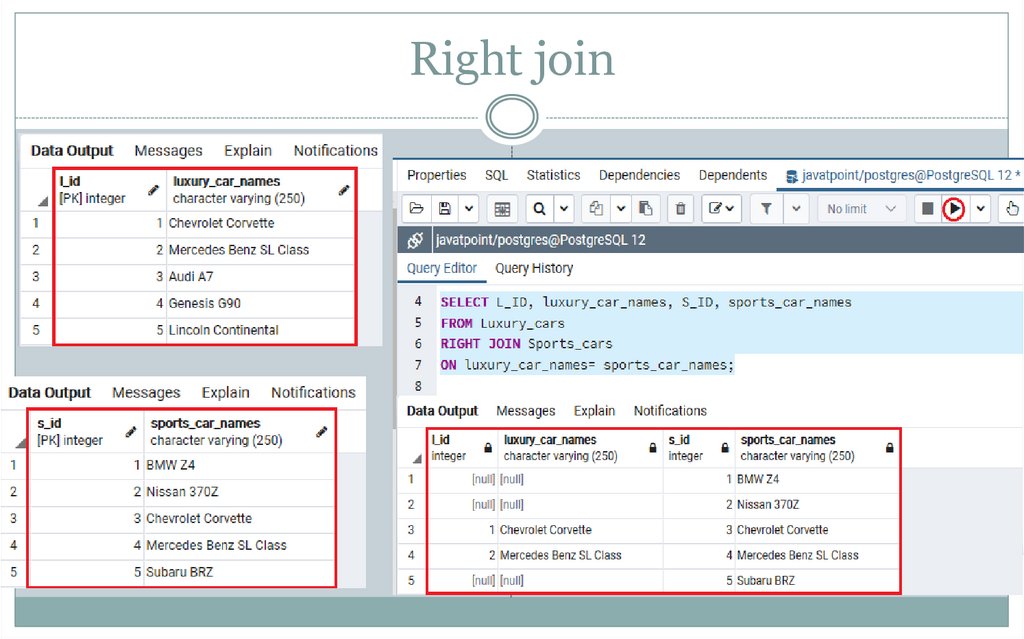Image resolution: width=1024 pixels, height=639 pixels.
Task: Open the No limit rows dropdown
Action: click(861, 209)
